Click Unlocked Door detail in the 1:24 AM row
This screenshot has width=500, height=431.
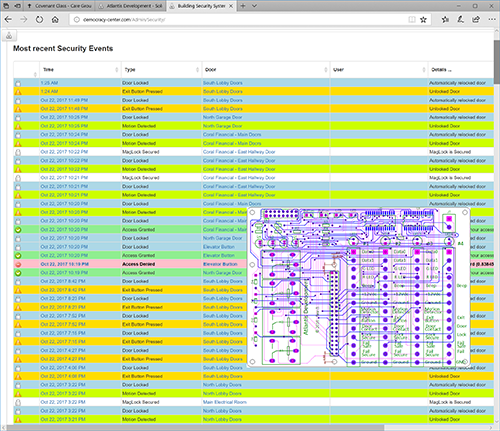click(444, 91)
